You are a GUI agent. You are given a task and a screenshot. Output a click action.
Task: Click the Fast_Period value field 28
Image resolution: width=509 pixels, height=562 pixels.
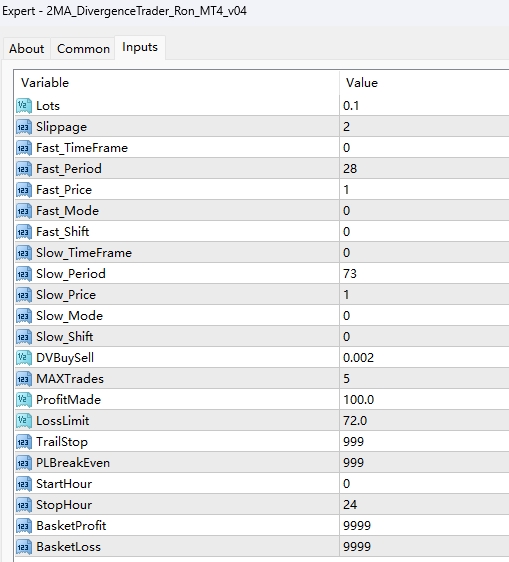tap(424, 169)
